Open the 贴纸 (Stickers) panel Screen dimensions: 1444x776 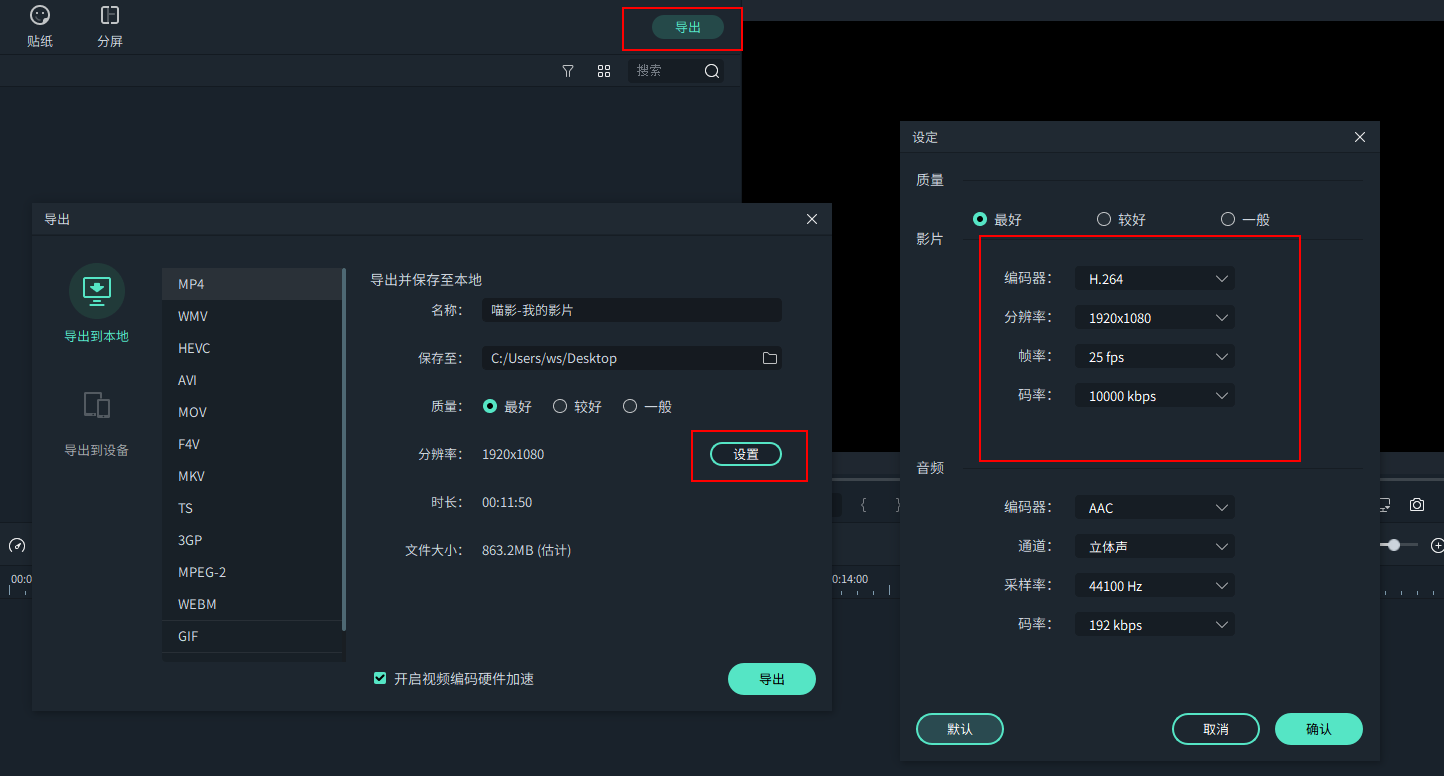point(39,26)
